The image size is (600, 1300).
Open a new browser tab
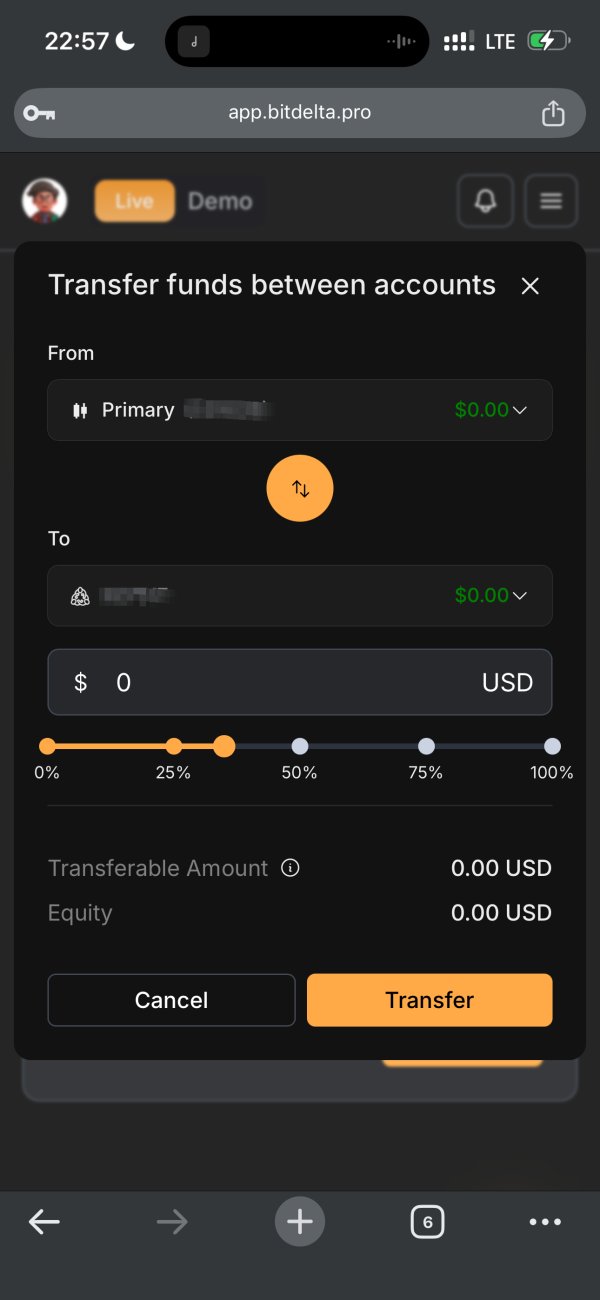point(300,1221)
